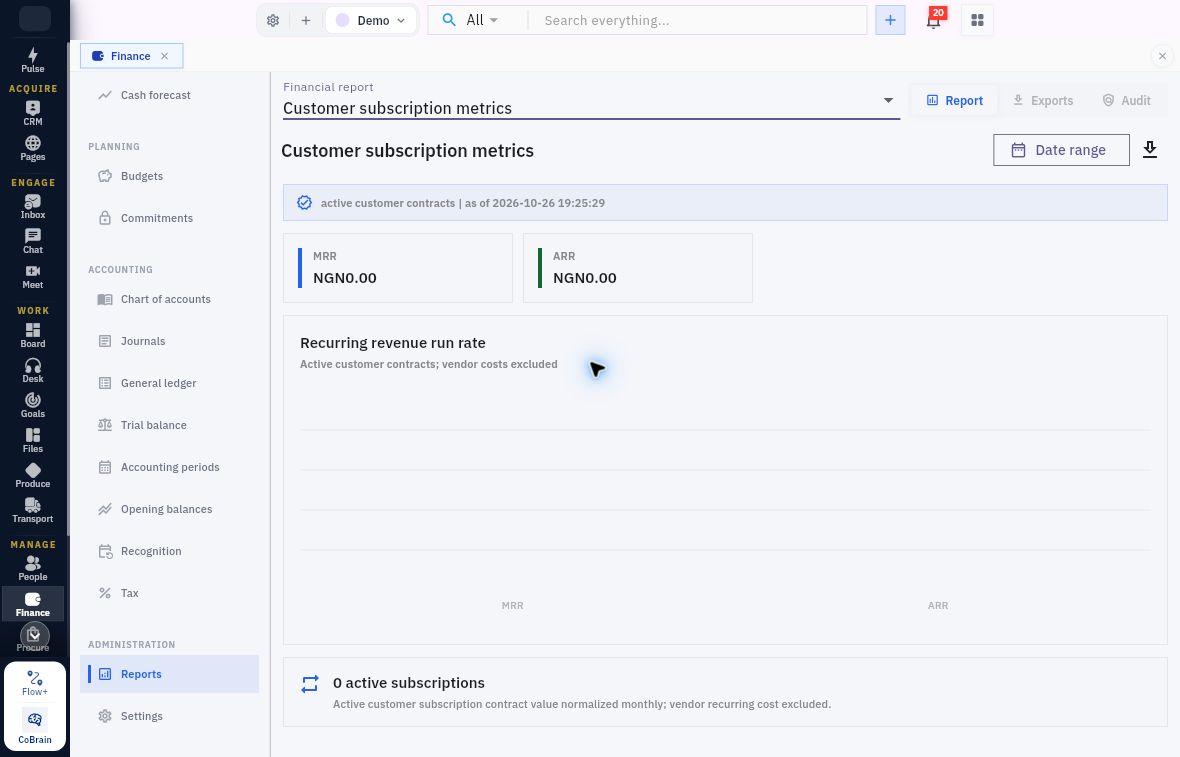The height and width of the screenshot is (757, 1180).
Task: Open the Chat module
Action: (x=32, y=242)
